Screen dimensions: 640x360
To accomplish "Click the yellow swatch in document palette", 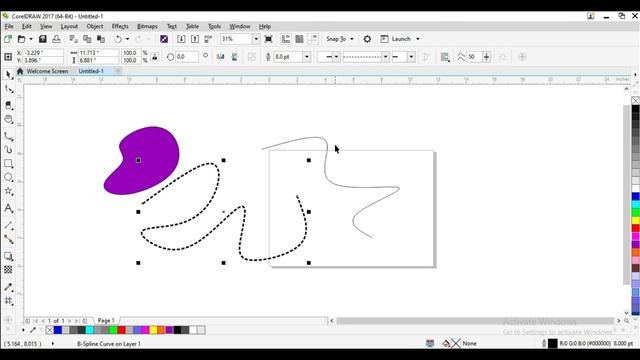I will pos(153,330).
